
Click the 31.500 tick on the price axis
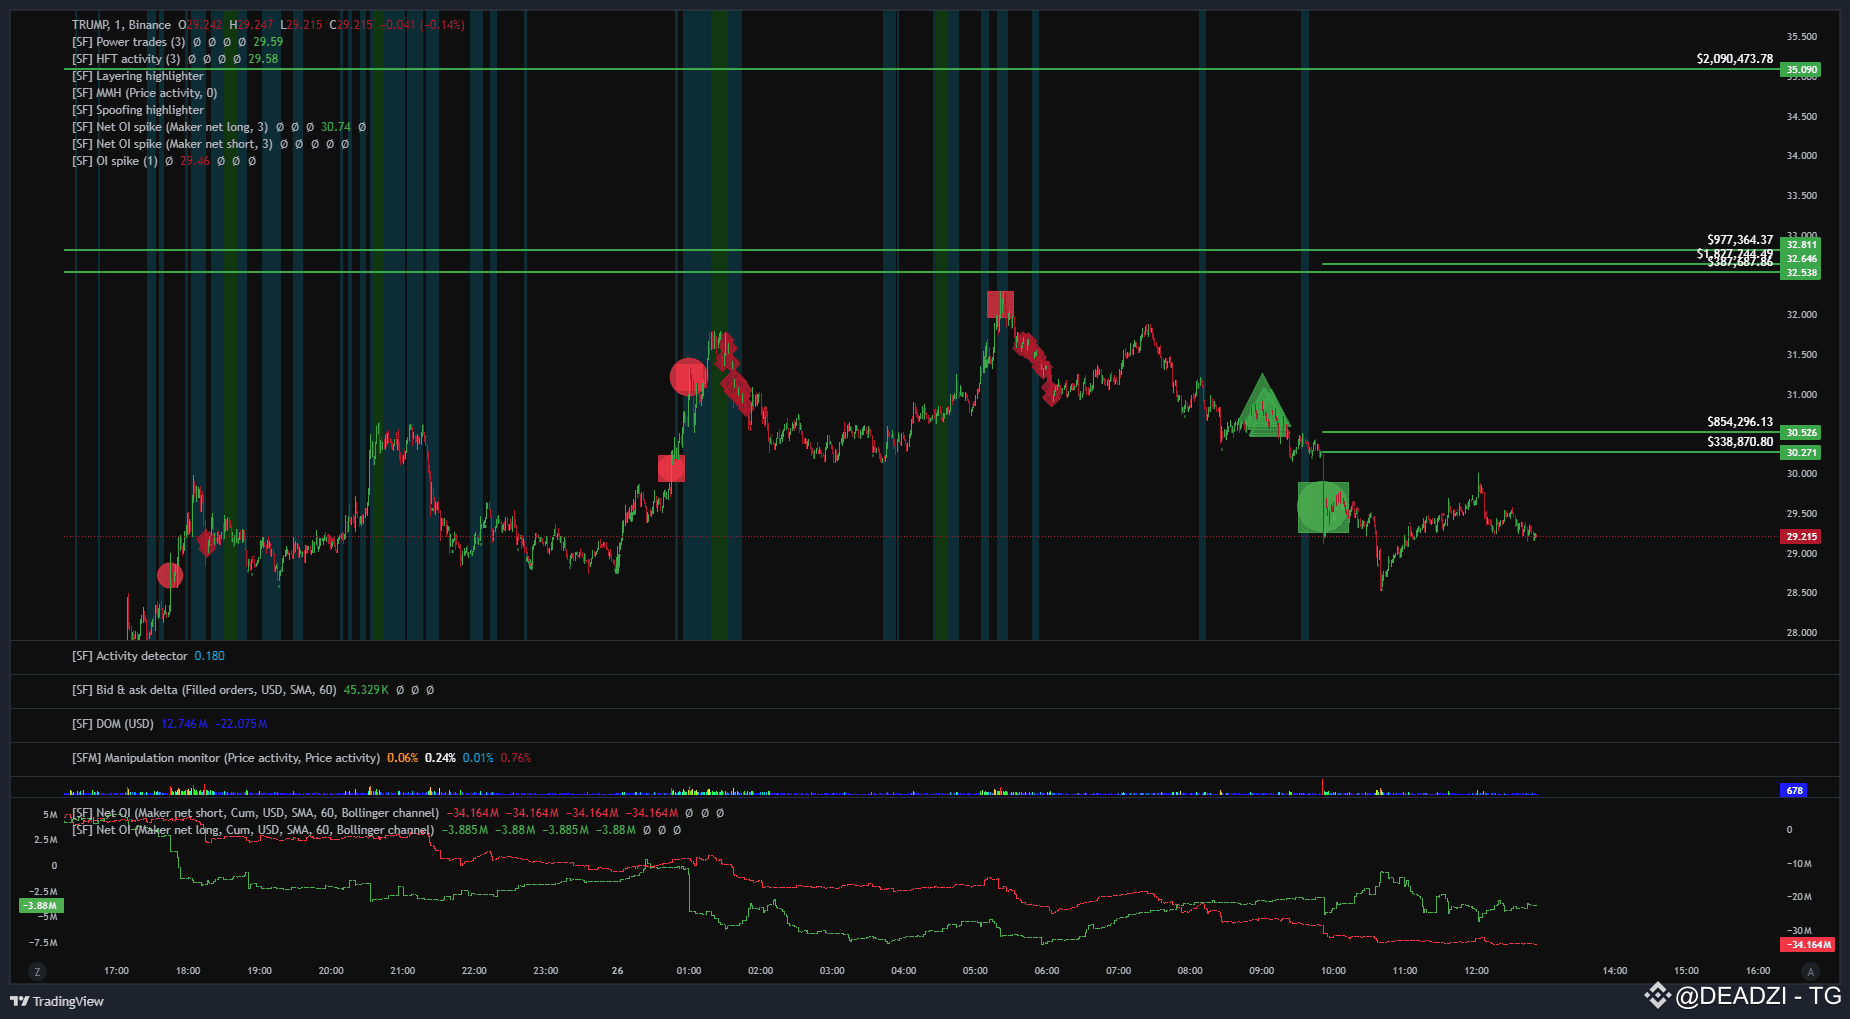pyautogui.click(x=1802, y=355)
